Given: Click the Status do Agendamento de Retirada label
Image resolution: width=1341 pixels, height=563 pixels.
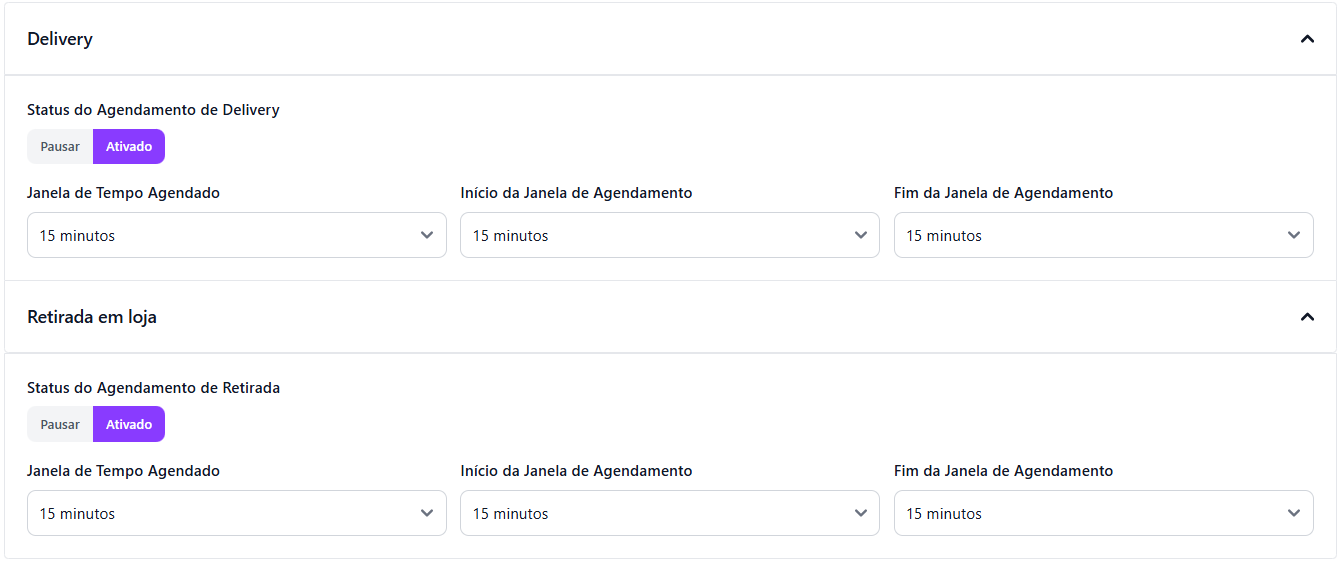Looking at the screenshot, I should tap(153, 388).
